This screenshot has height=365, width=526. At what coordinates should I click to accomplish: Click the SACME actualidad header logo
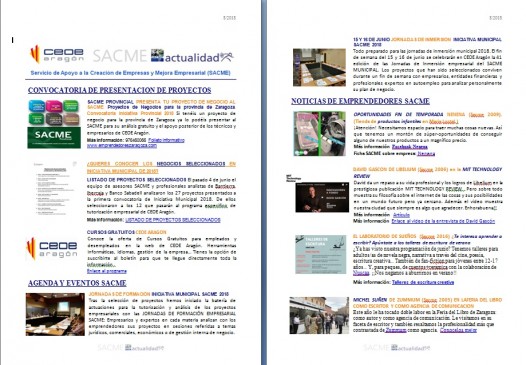point(163,56)
